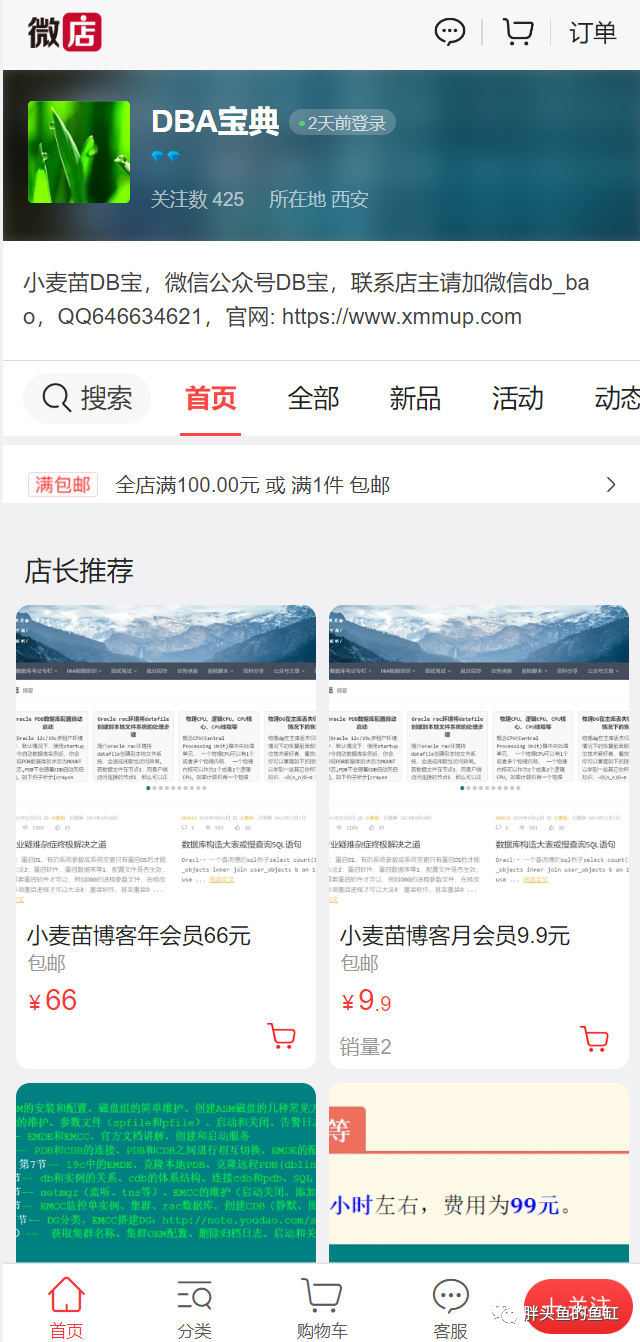640x1342 pixels.
Task: Open 分类 categories in the bottom navigation
Action: pyautogui.click(x=194, y=1307)
